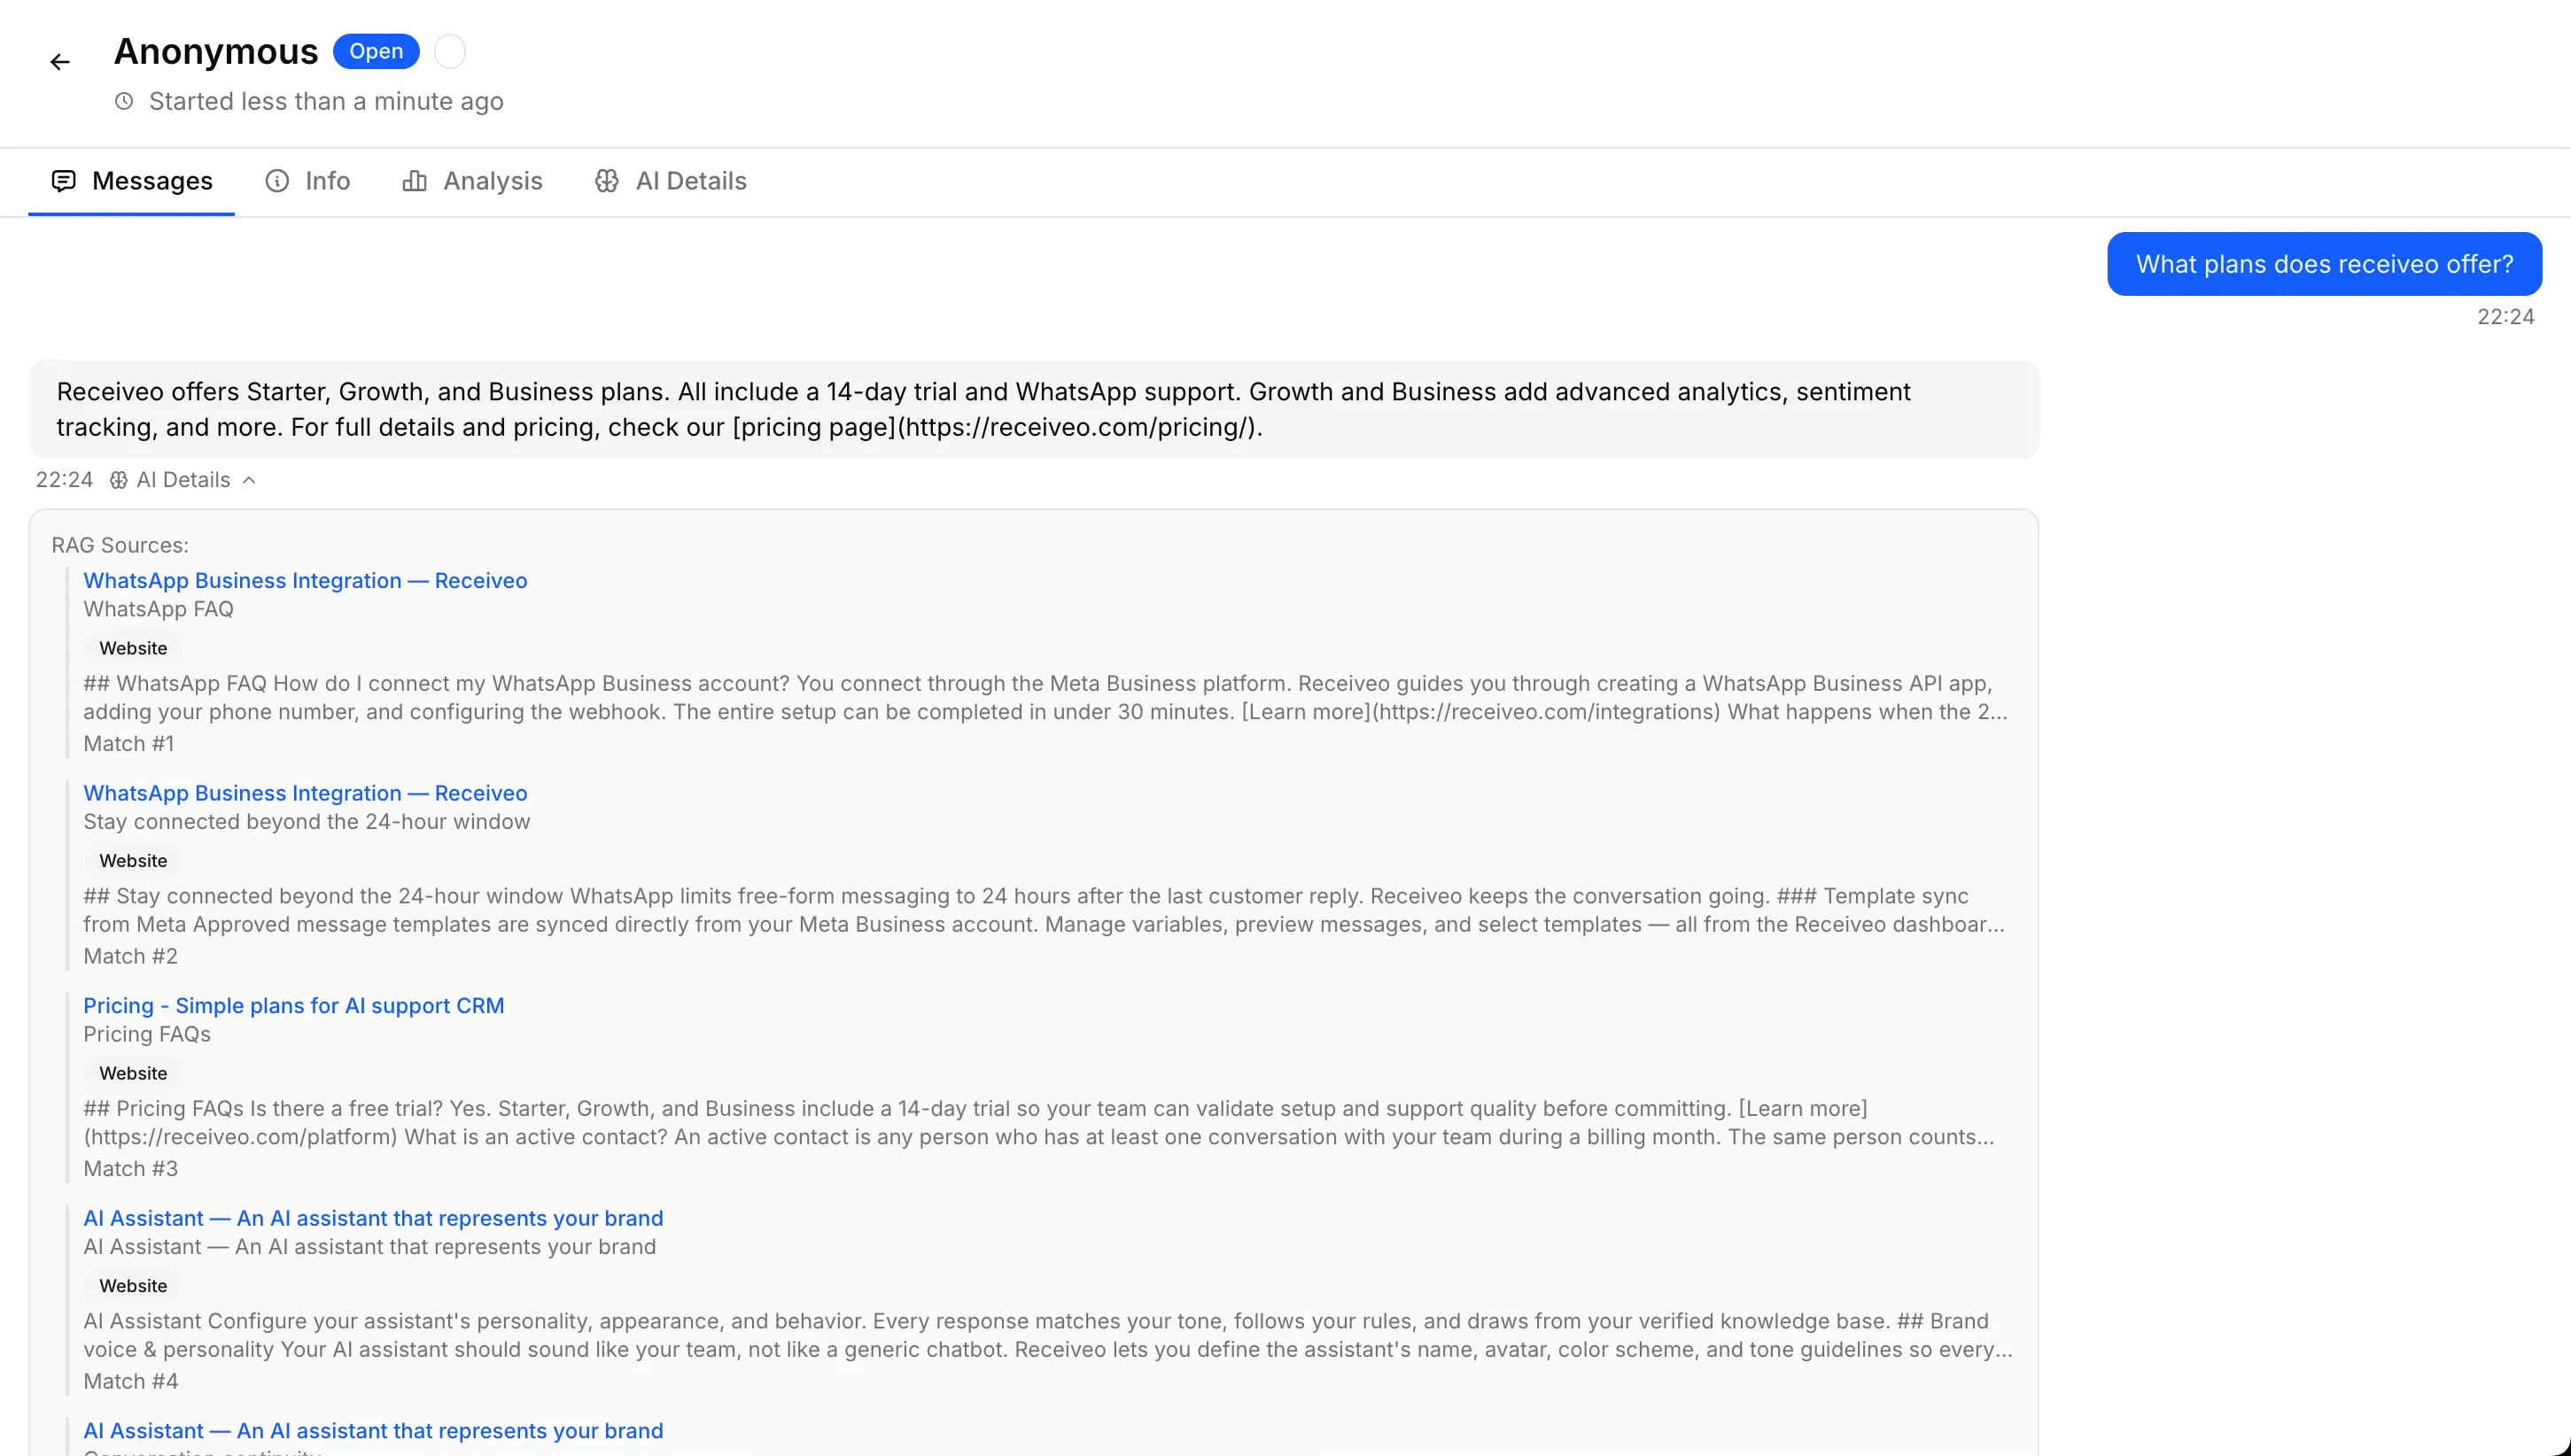Click the Website badge under WhatsApp FAQ

click(x=132, y=648)
